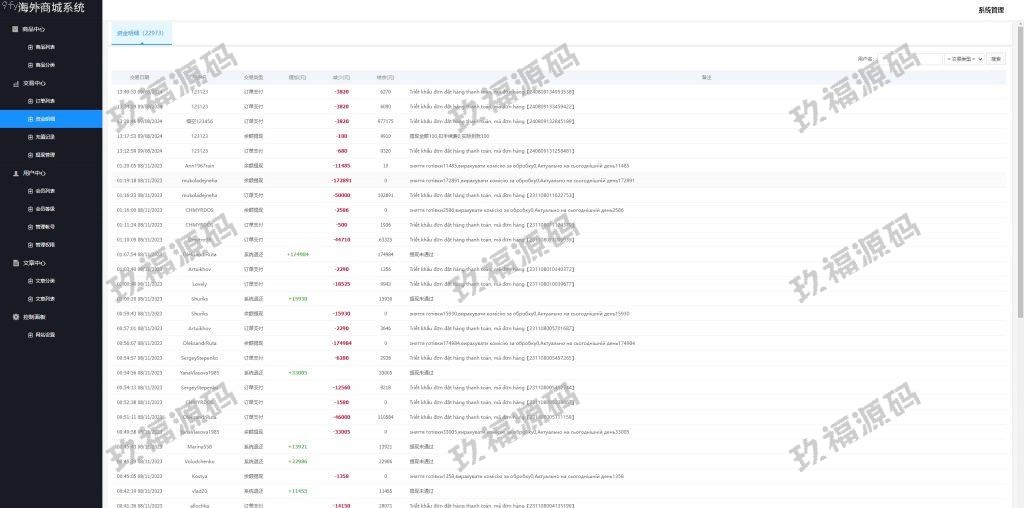Select the 资金明细 (22973) tab
Screen dimensions: 1024x508
140,33
